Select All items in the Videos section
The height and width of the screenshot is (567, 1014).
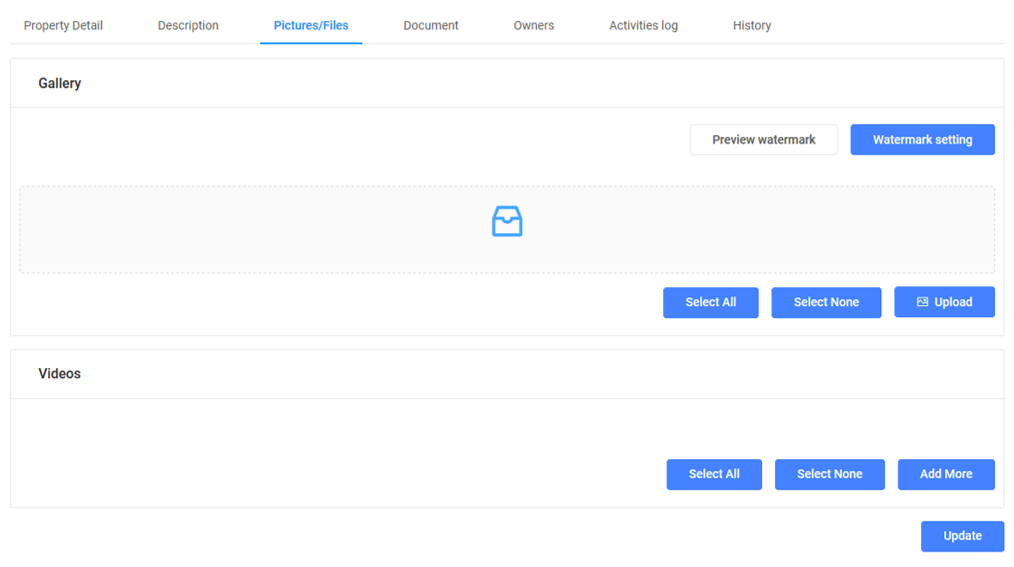[714, 474]
